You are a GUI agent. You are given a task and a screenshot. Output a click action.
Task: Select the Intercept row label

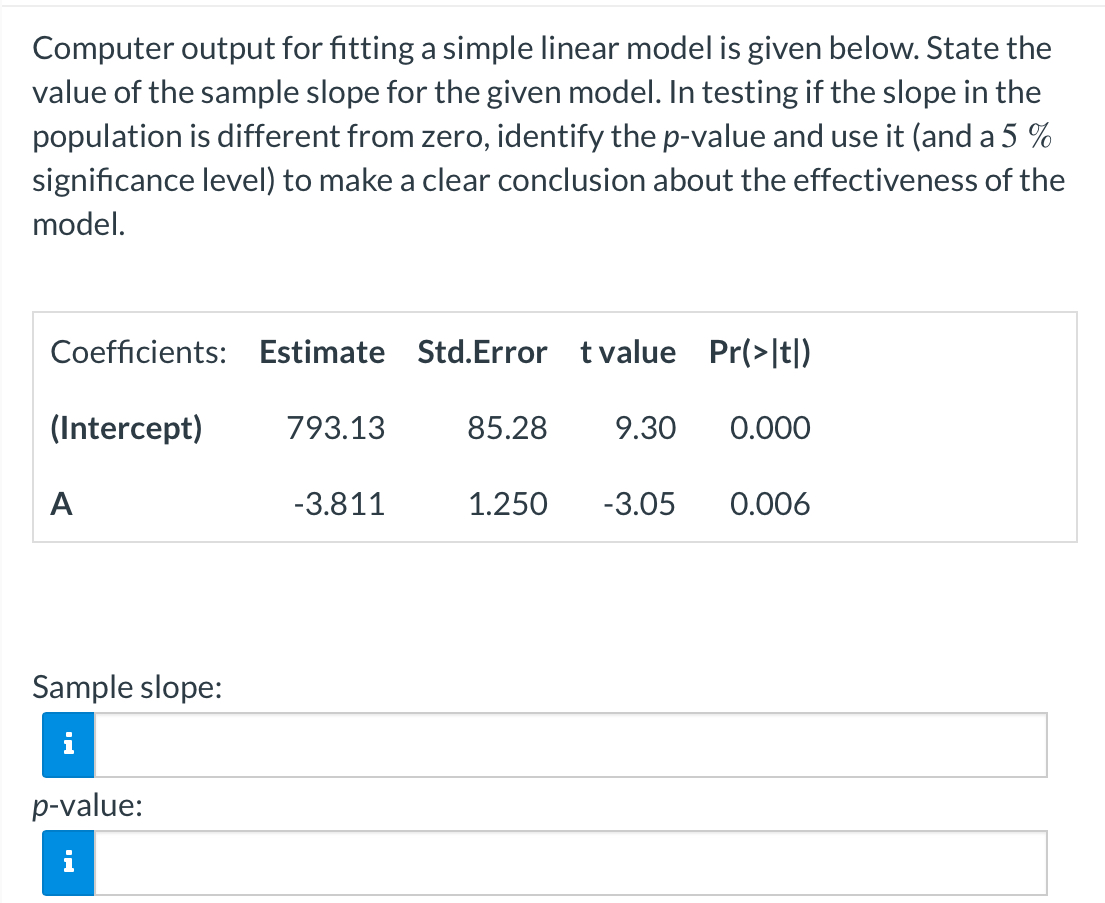[125, 428]
